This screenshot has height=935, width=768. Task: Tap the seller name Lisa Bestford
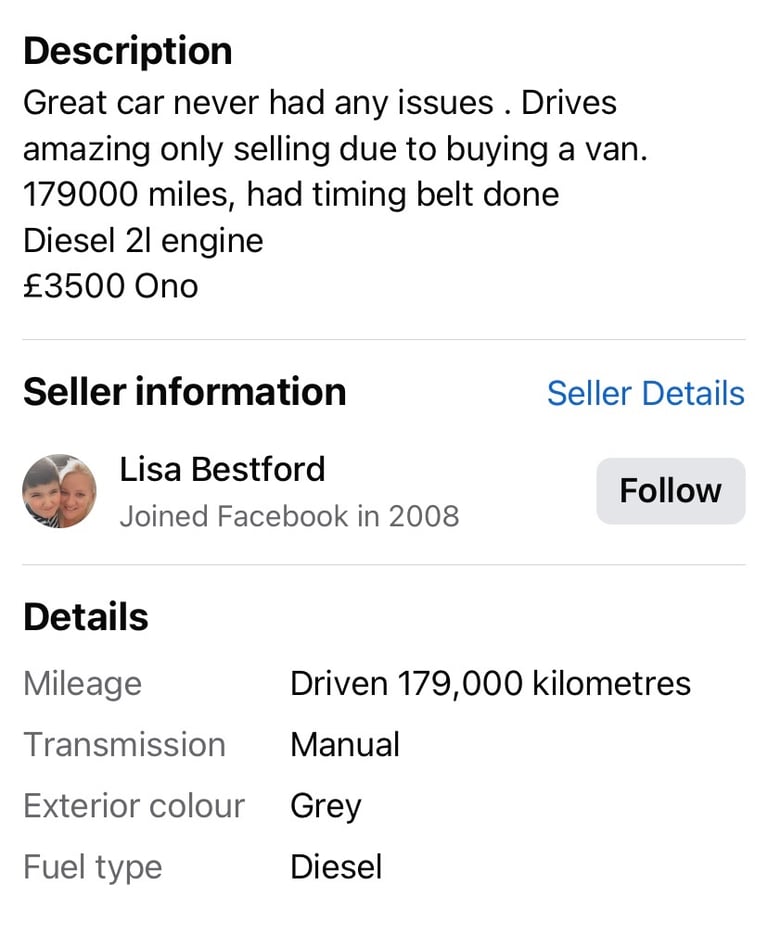222,469
